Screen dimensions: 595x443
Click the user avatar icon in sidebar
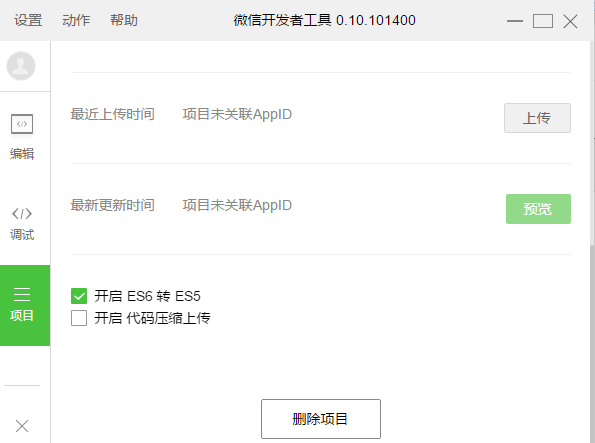(x=21, y=66)
